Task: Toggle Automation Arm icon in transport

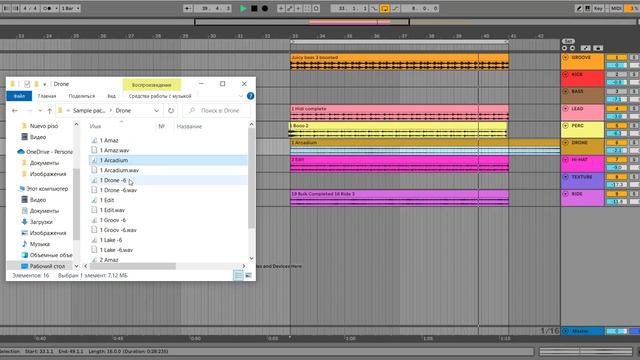Action: [x=289, y=8]
